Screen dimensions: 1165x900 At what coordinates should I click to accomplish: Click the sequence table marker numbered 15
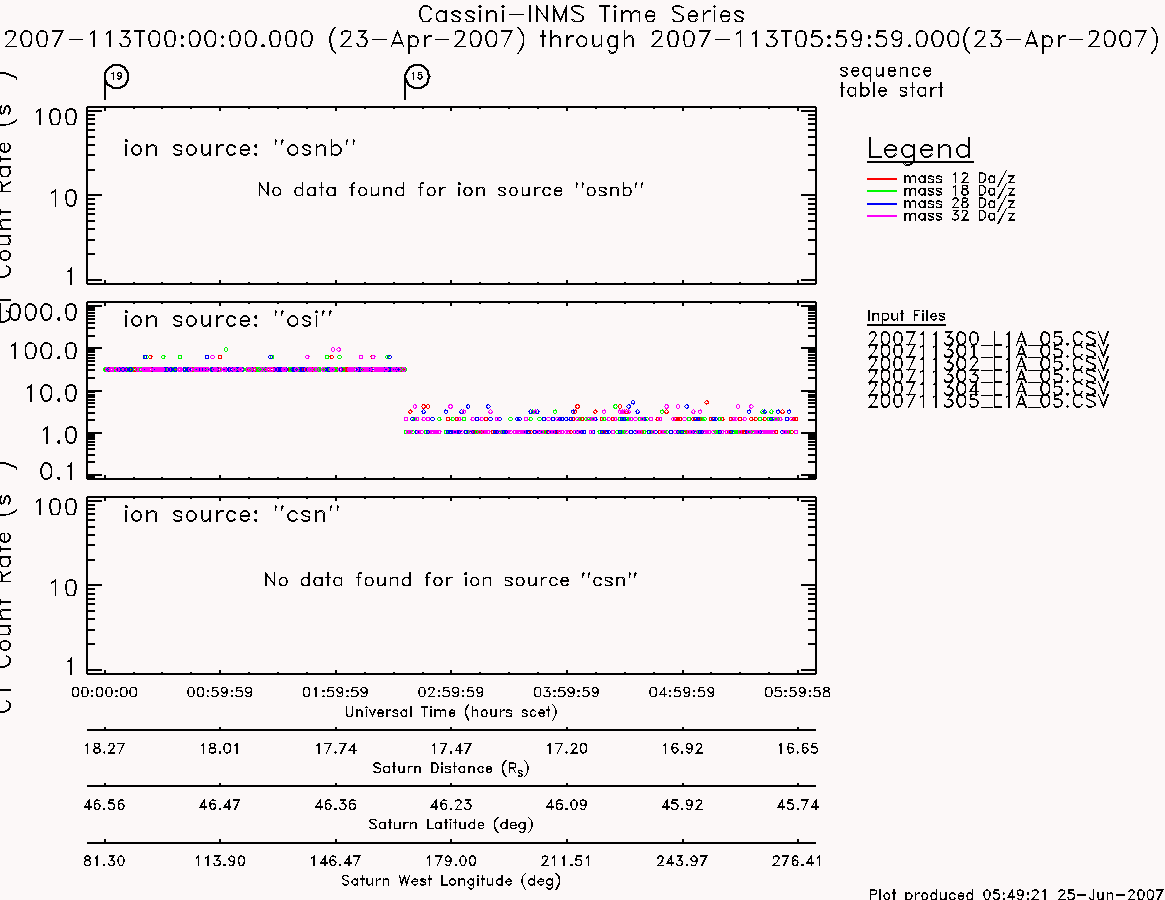pos(418,77)
